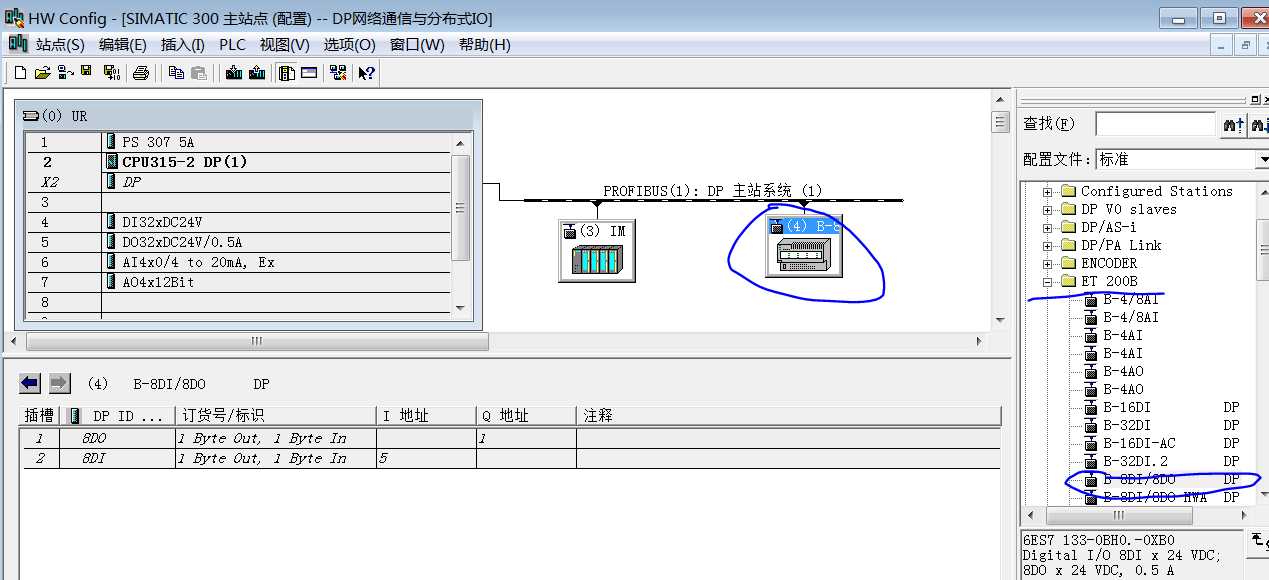
Task: Click the Open folder toolbar icon
Action: tap(42, 73)
